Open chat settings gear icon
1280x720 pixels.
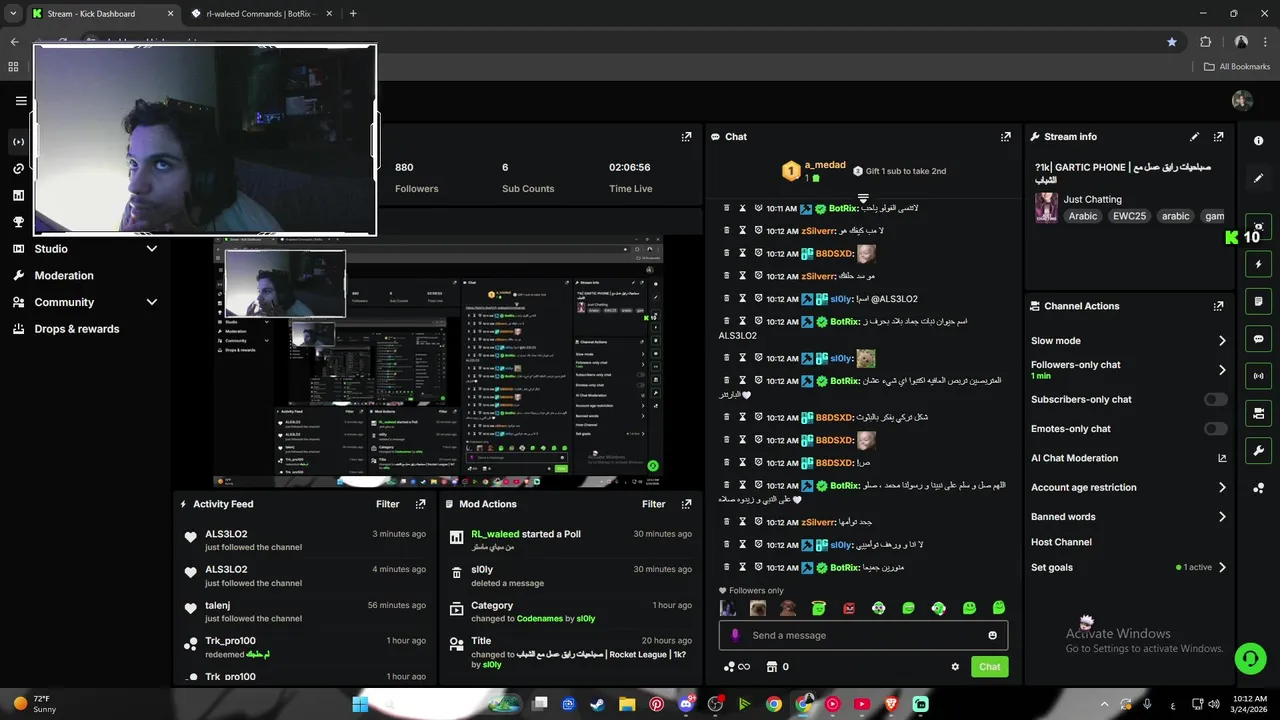tap(955, 667)
